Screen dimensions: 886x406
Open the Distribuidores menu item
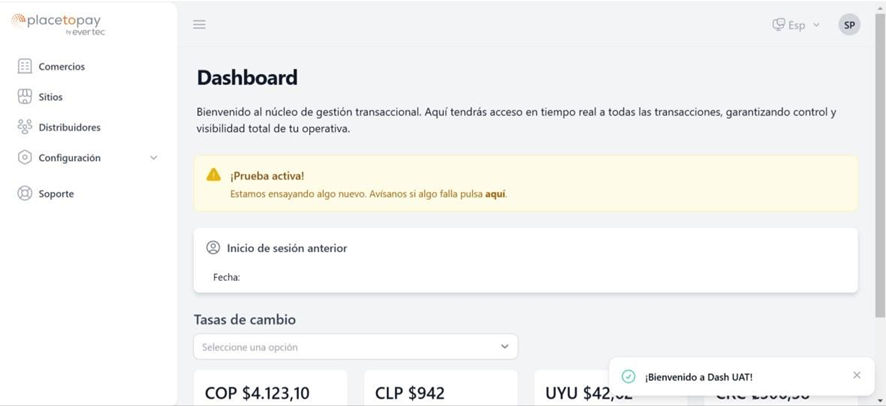coord(69,128)
